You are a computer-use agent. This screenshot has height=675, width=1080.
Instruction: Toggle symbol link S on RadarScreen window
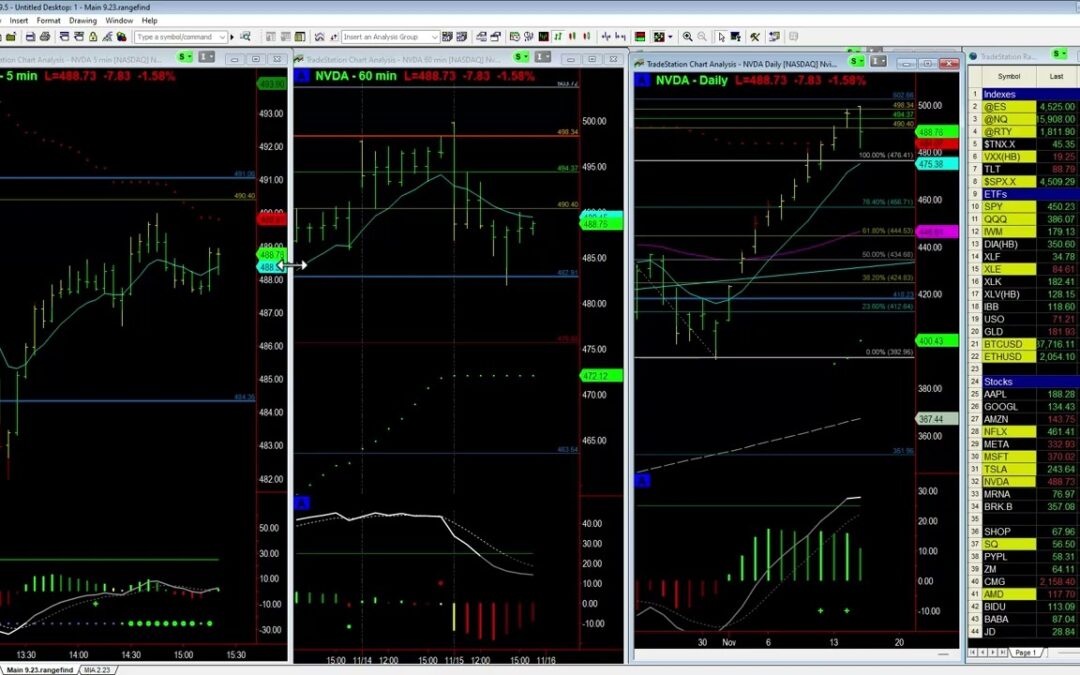(1059, 54)
